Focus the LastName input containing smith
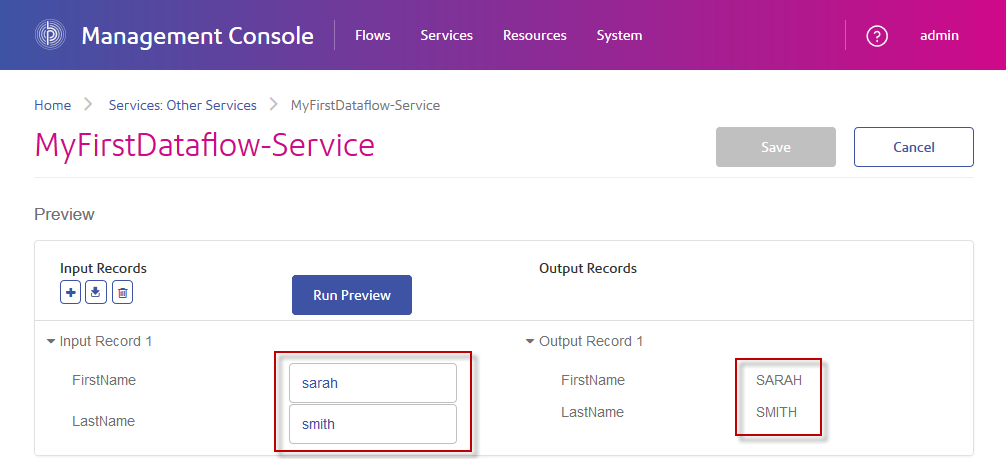 (372, 424)
